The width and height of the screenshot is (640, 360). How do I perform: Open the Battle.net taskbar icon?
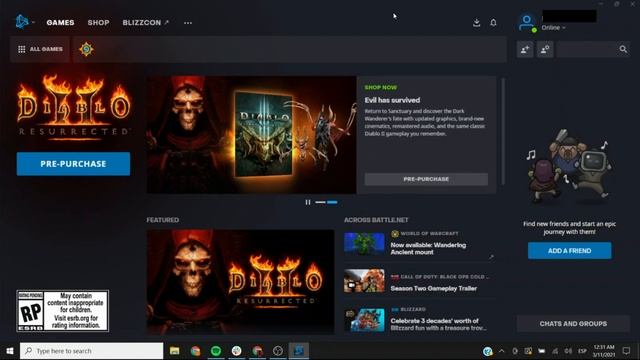point(299,351)
